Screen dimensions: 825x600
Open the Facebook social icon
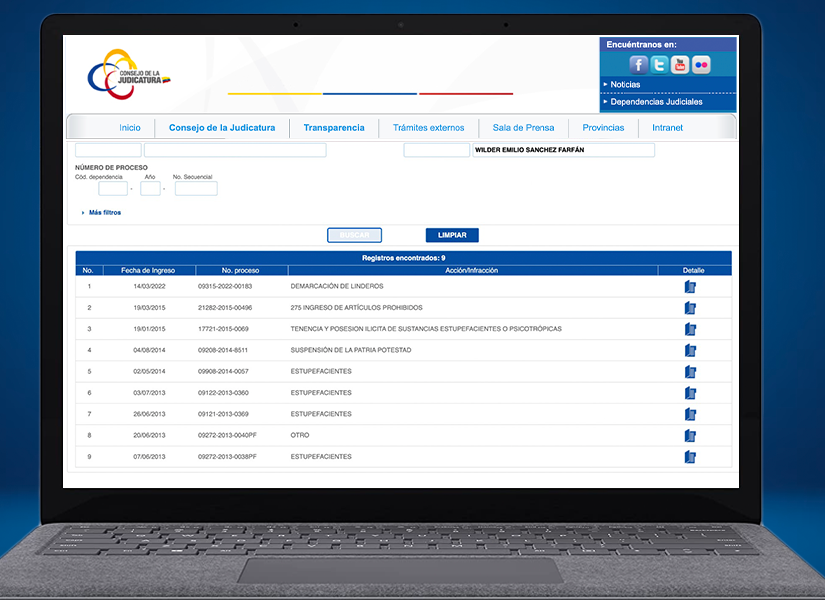[x=638, y=65]
